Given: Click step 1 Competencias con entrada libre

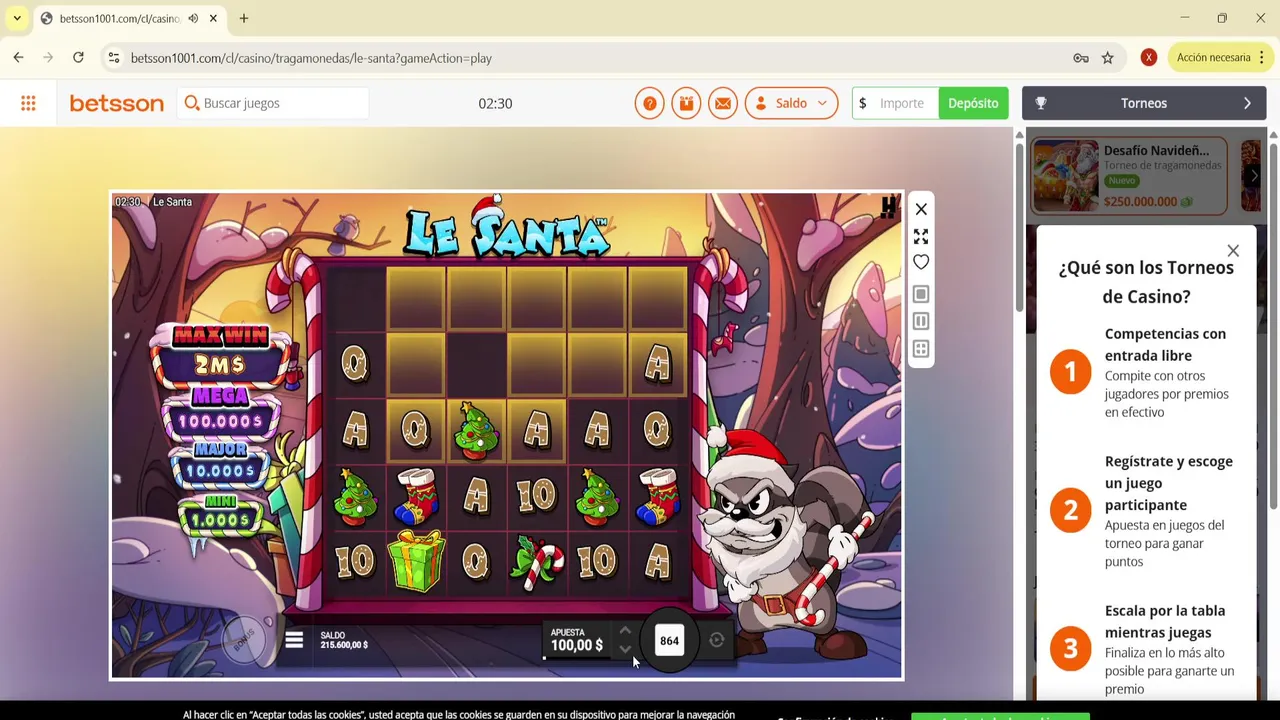Looking at the screenshot, I should (x=1146, y=372).
